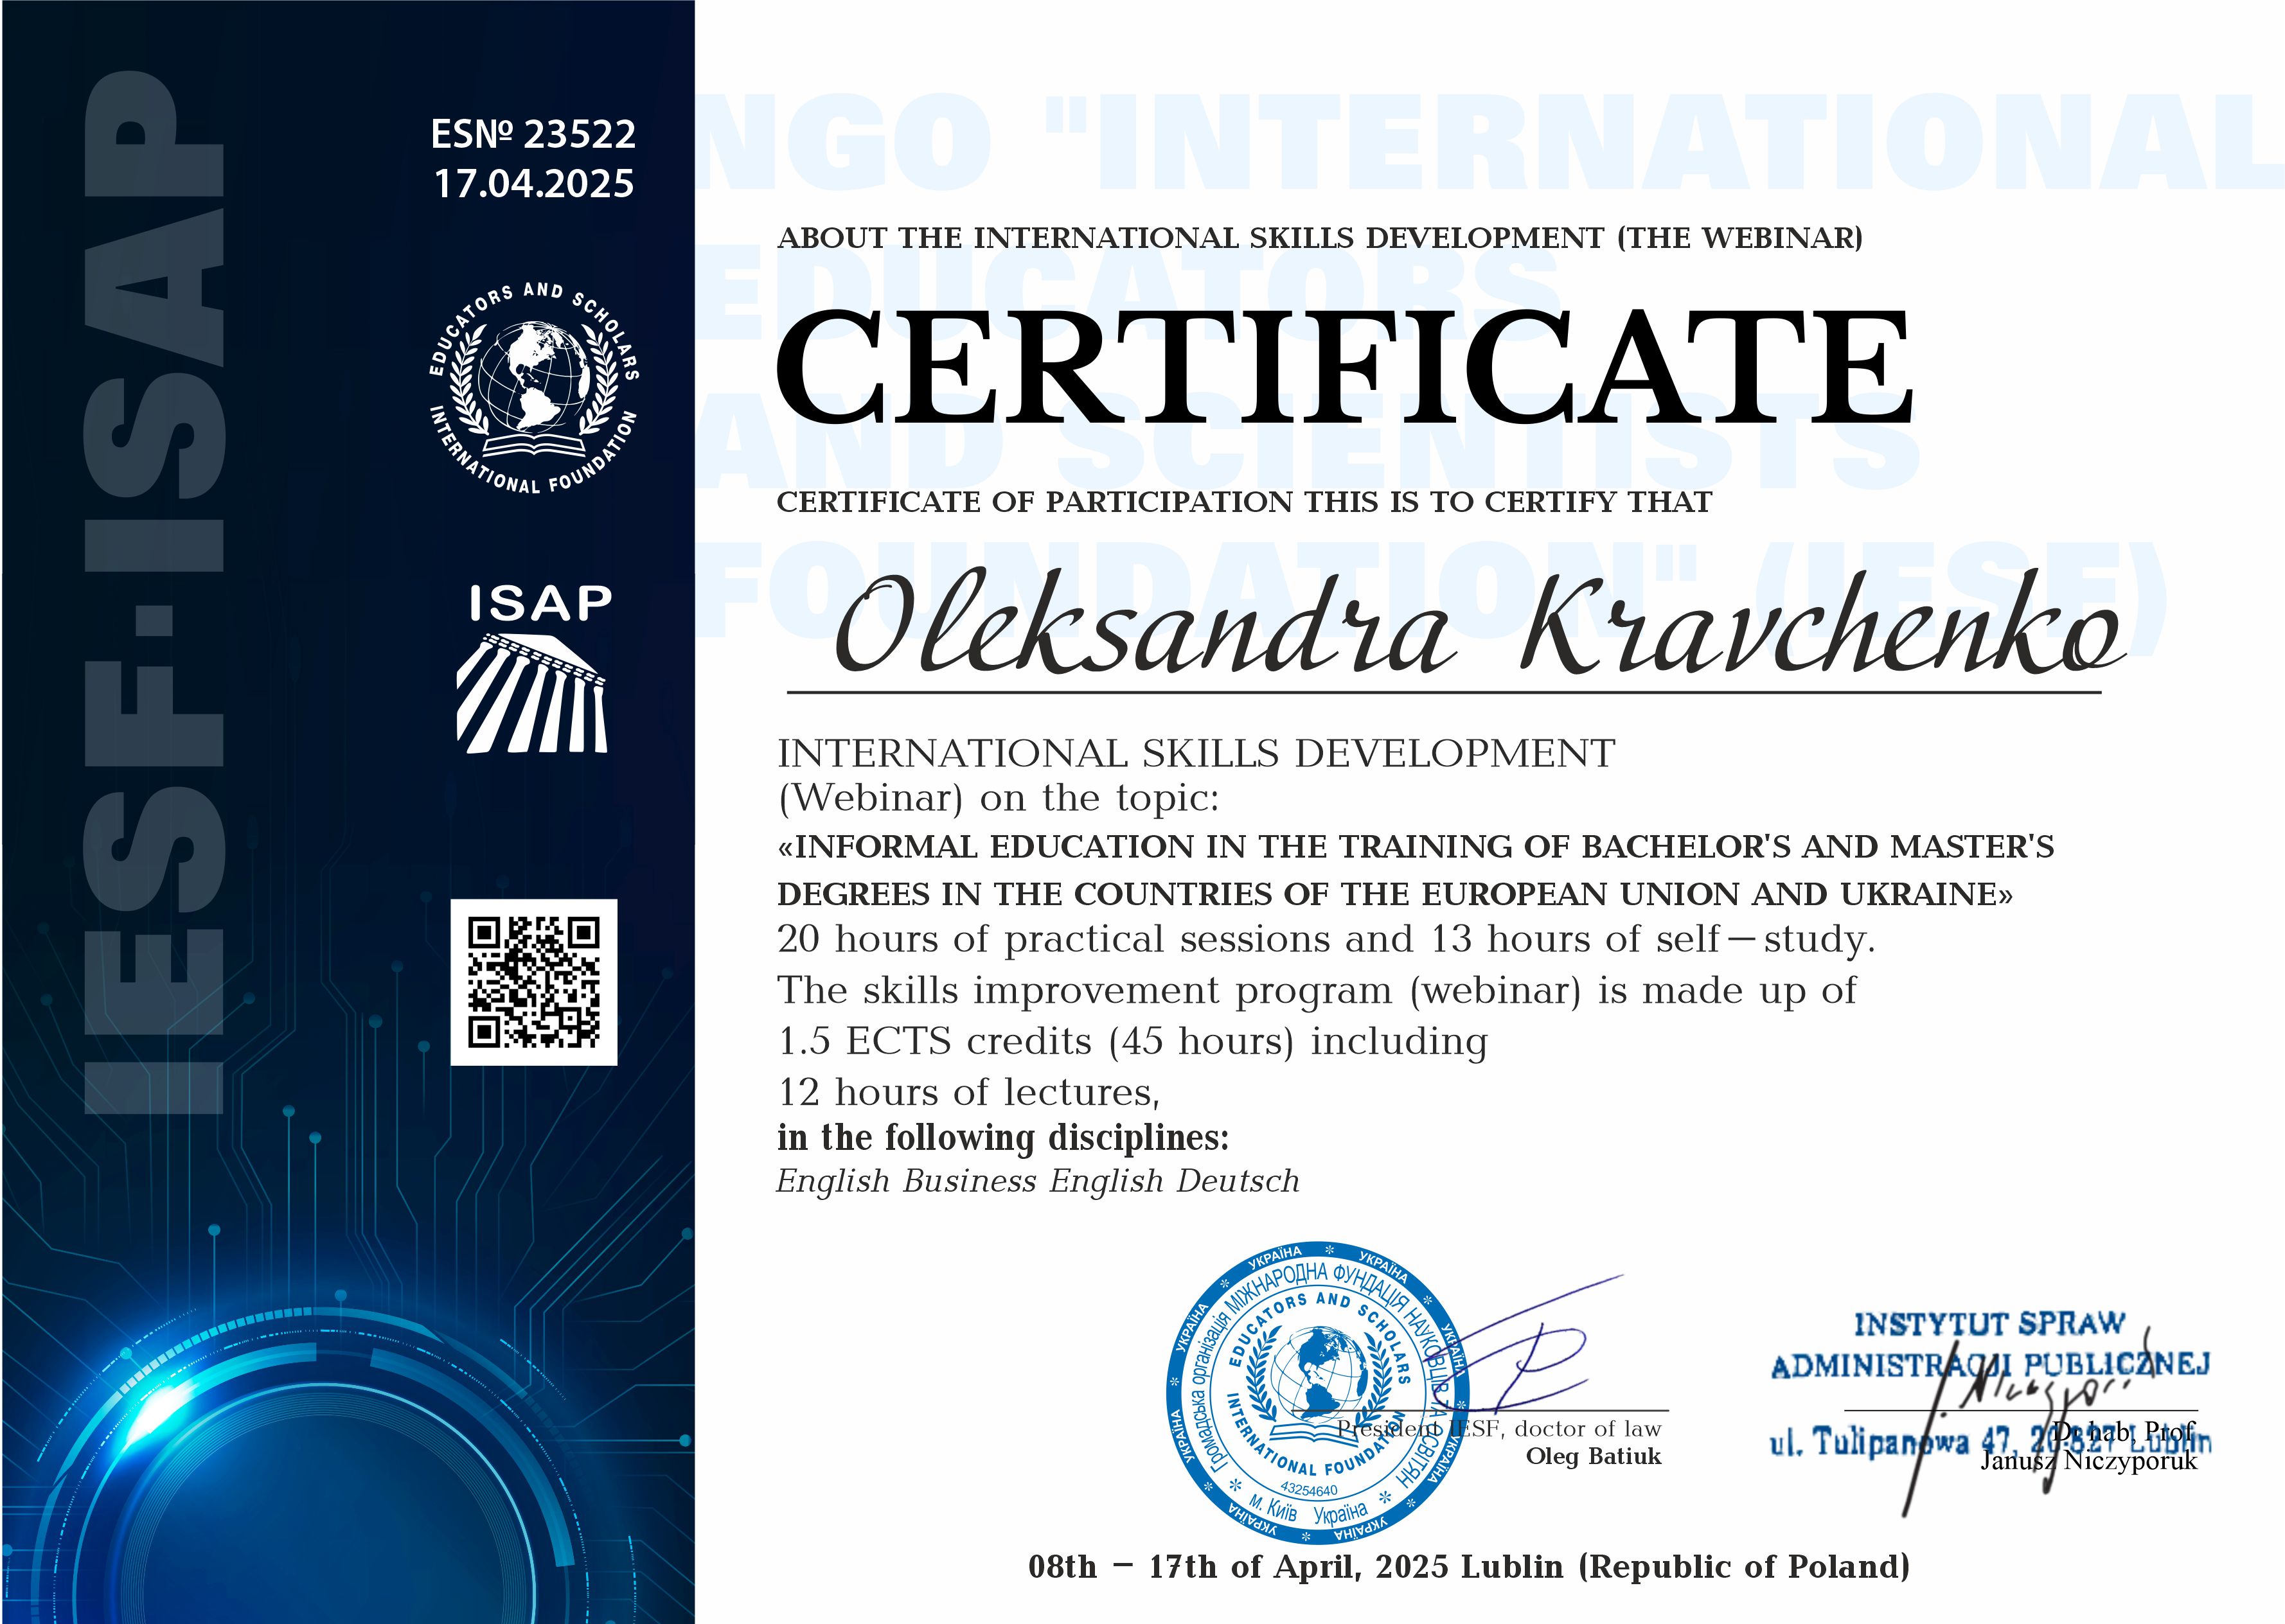Click 'The skills improvement program (webinar)' line
Viewport: 2285px width, 1624px height.
click(1317, 990)
